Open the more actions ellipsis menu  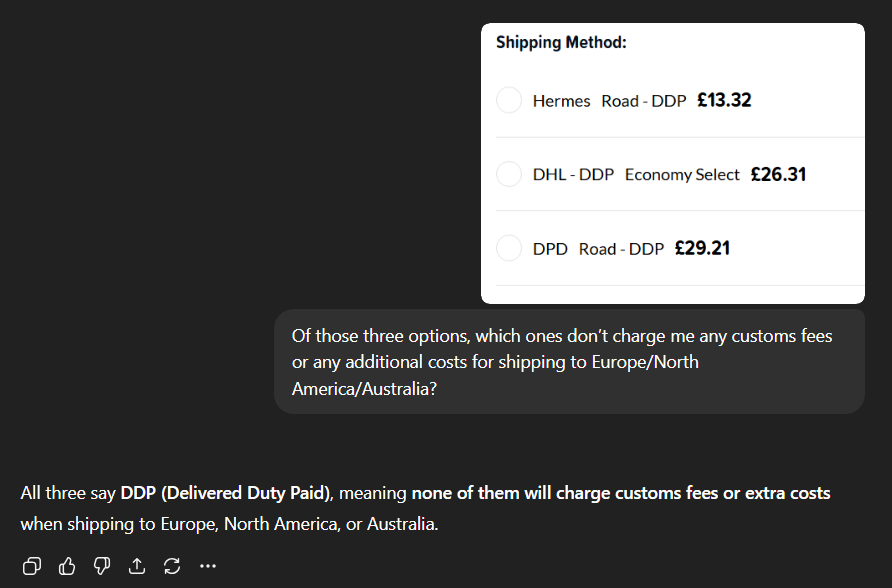[208, 566]
